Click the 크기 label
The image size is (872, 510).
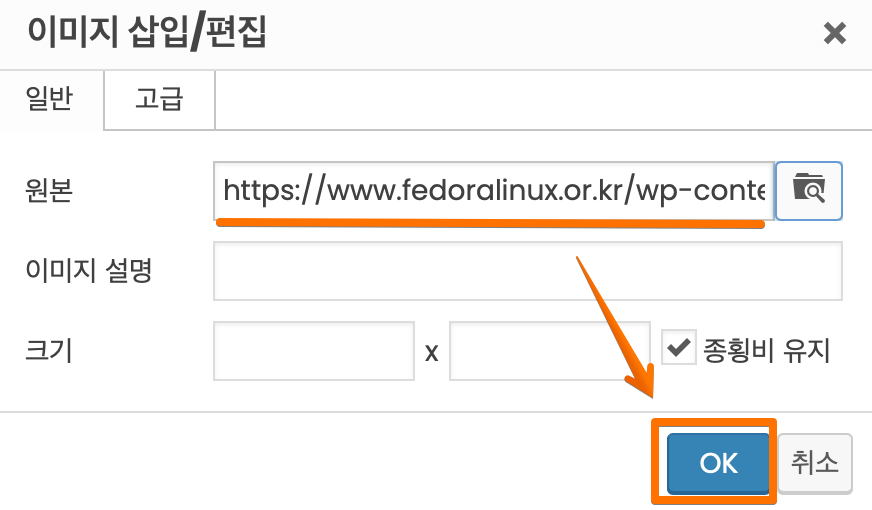click(49, 351)
